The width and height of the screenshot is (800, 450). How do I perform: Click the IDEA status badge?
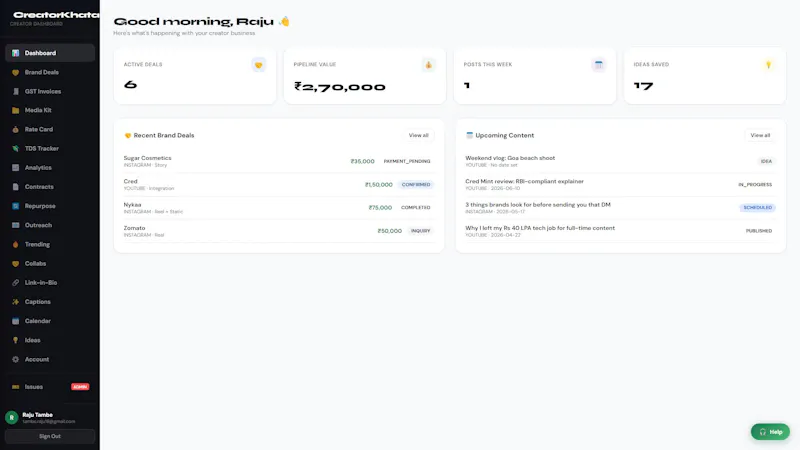pos(766,161)
